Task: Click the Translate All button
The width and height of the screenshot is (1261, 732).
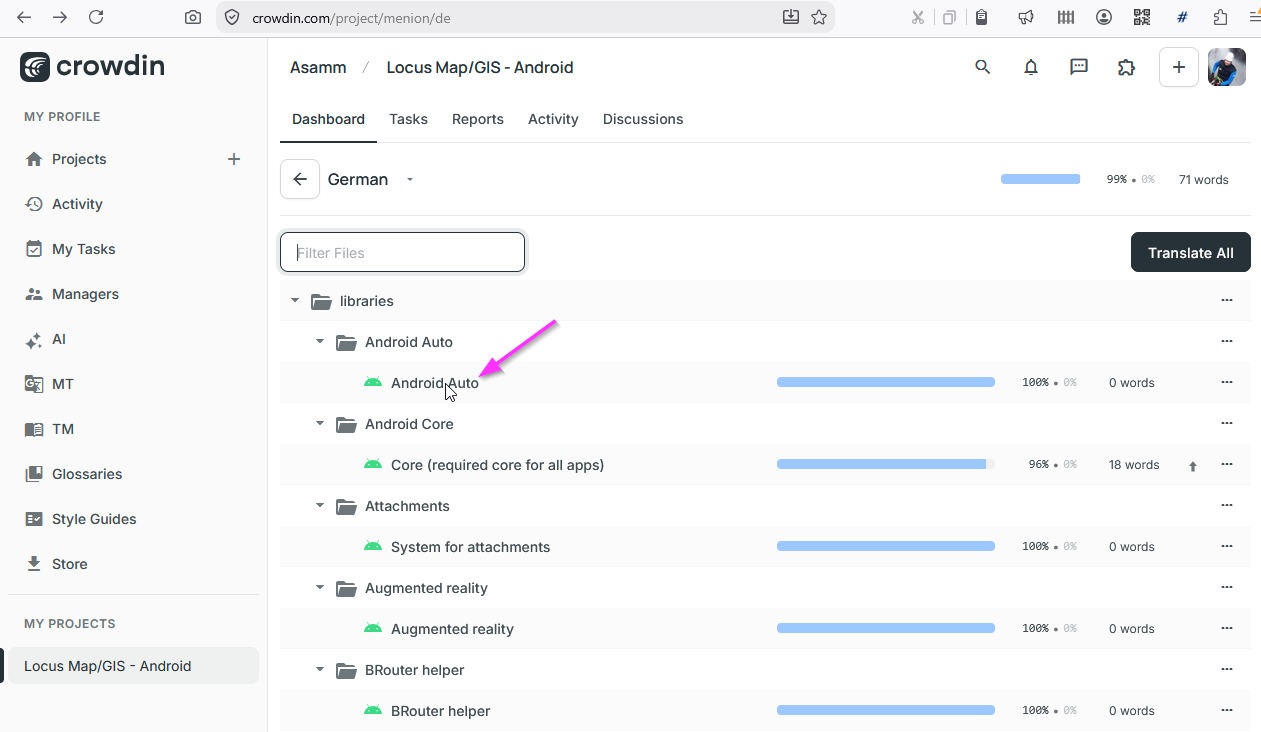Action: [1190, 252]
